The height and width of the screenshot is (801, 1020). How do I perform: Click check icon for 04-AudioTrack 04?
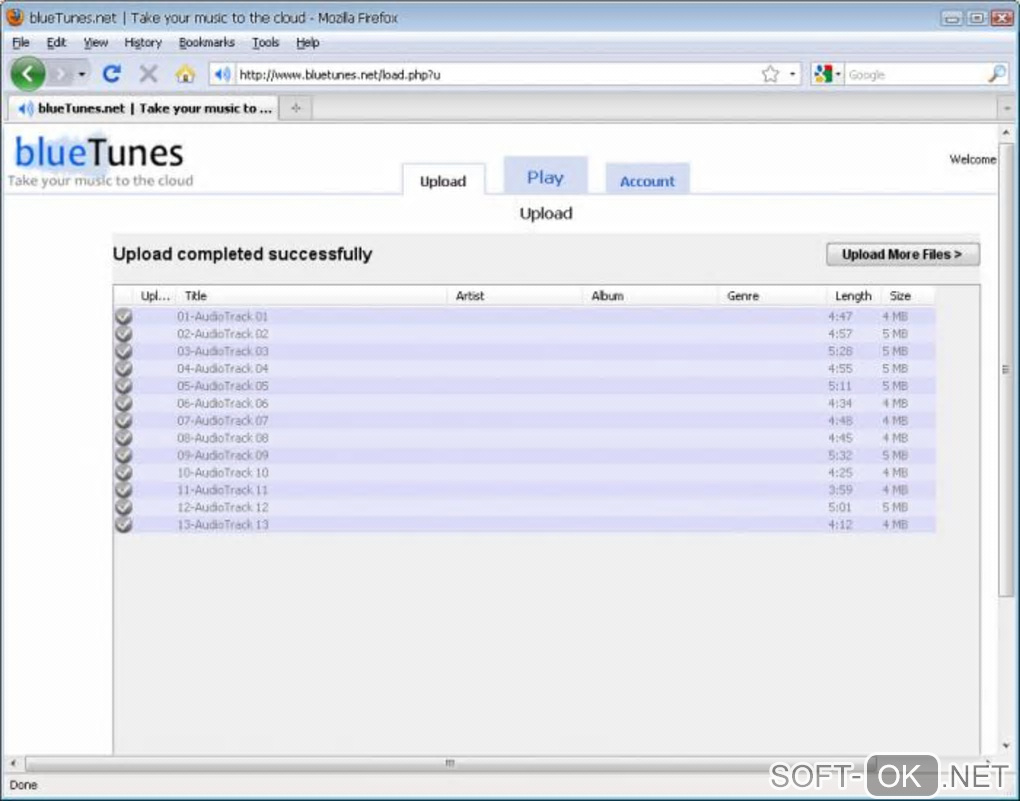coord(124,368)
